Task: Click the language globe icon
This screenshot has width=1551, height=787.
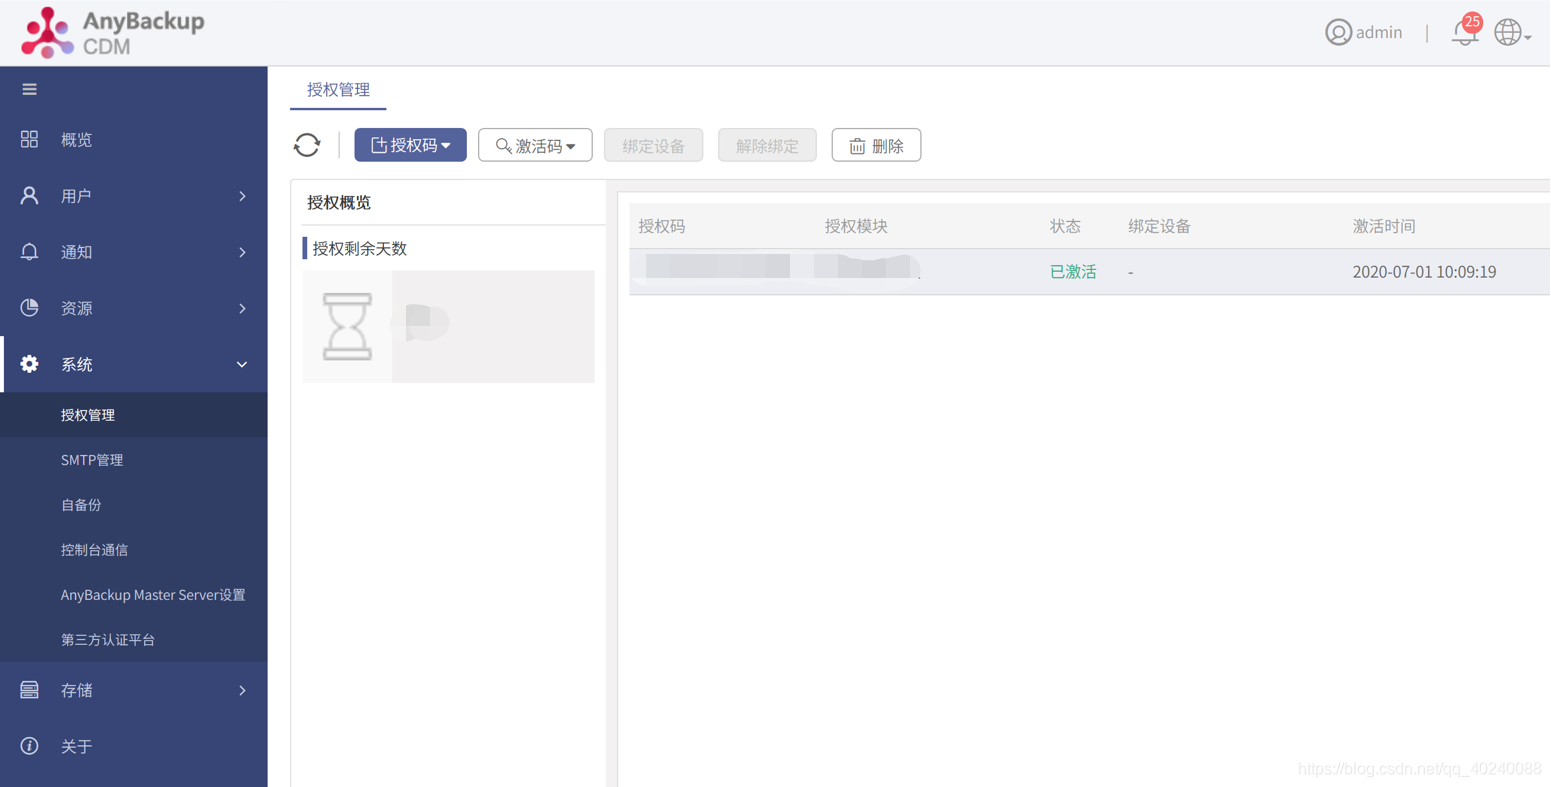Action: pos(1506,31)
